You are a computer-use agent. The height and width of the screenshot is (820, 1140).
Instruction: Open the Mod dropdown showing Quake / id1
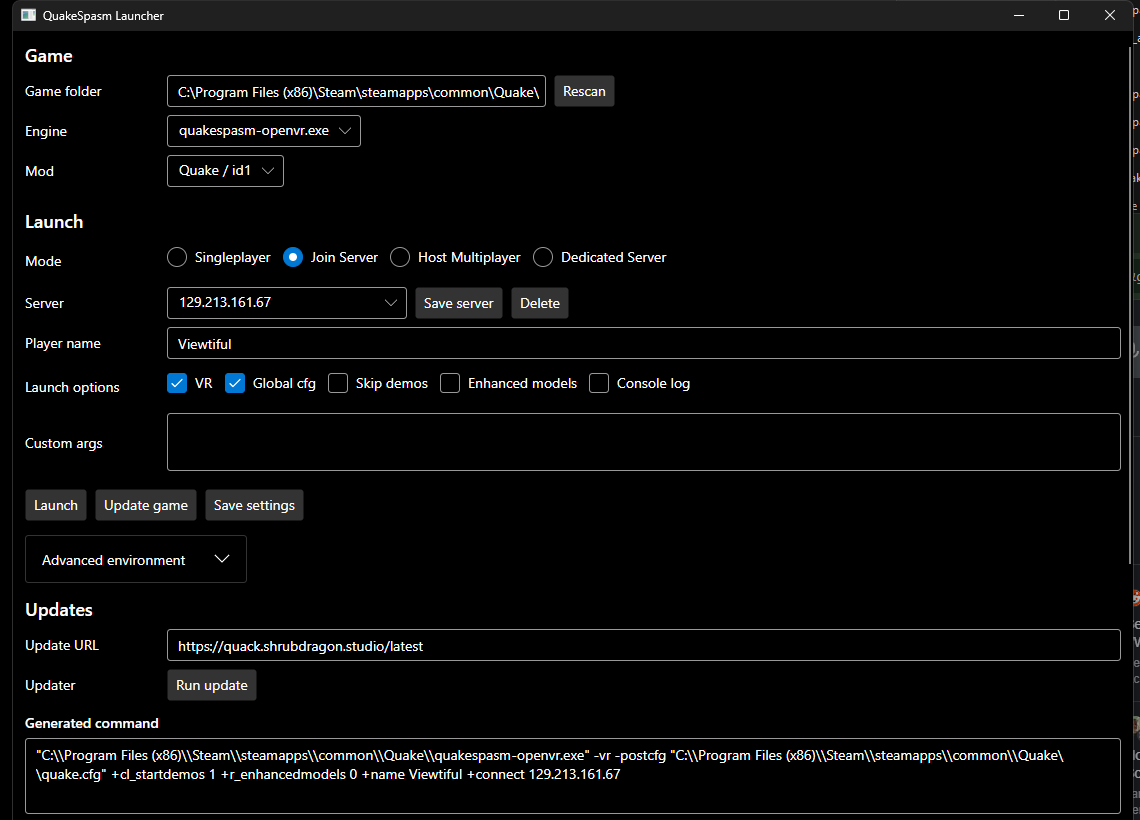pos(225,171)
